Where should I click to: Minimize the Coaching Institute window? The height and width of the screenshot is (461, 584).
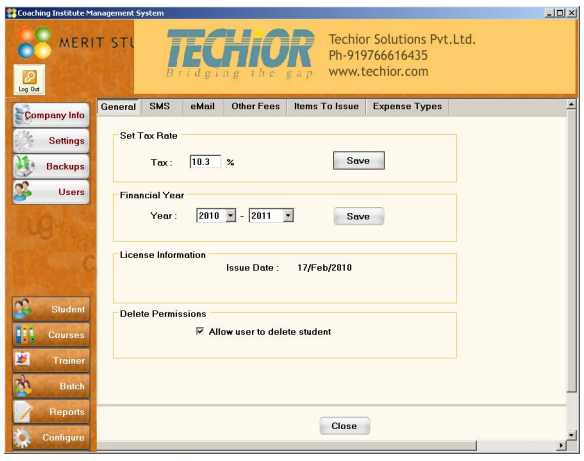[x=549, y=13]
